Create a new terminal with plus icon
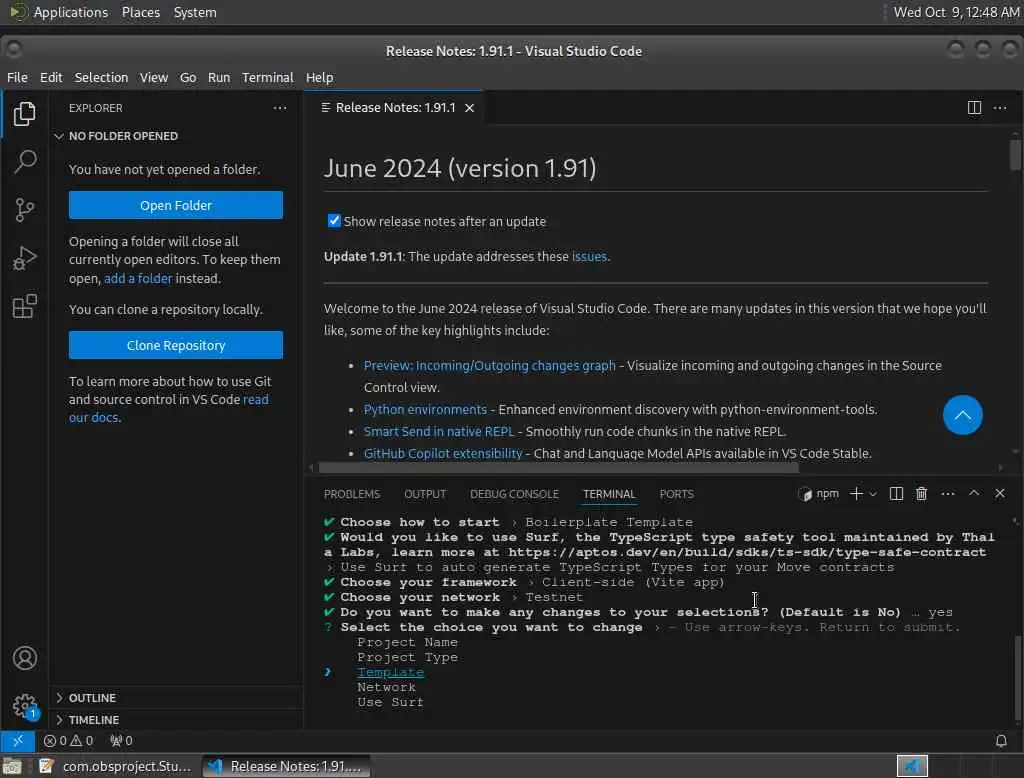Viewport: 1024px width, 778px height. pyautogui.click(x=856, y=494)
